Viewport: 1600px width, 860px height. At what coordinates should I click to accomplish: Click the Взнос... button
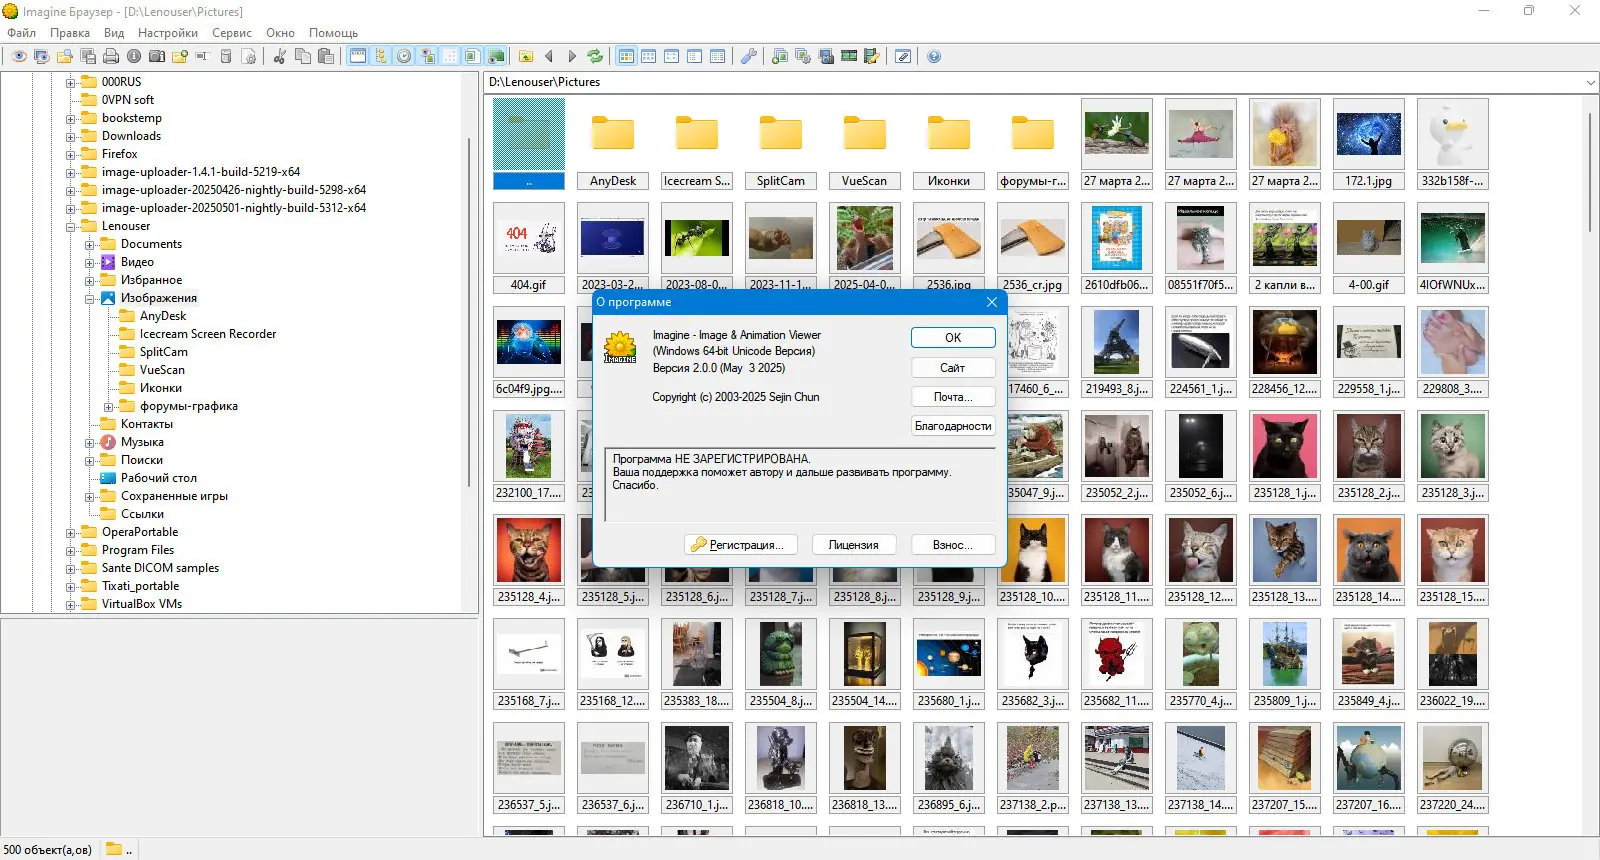click(x=954, y=545)
